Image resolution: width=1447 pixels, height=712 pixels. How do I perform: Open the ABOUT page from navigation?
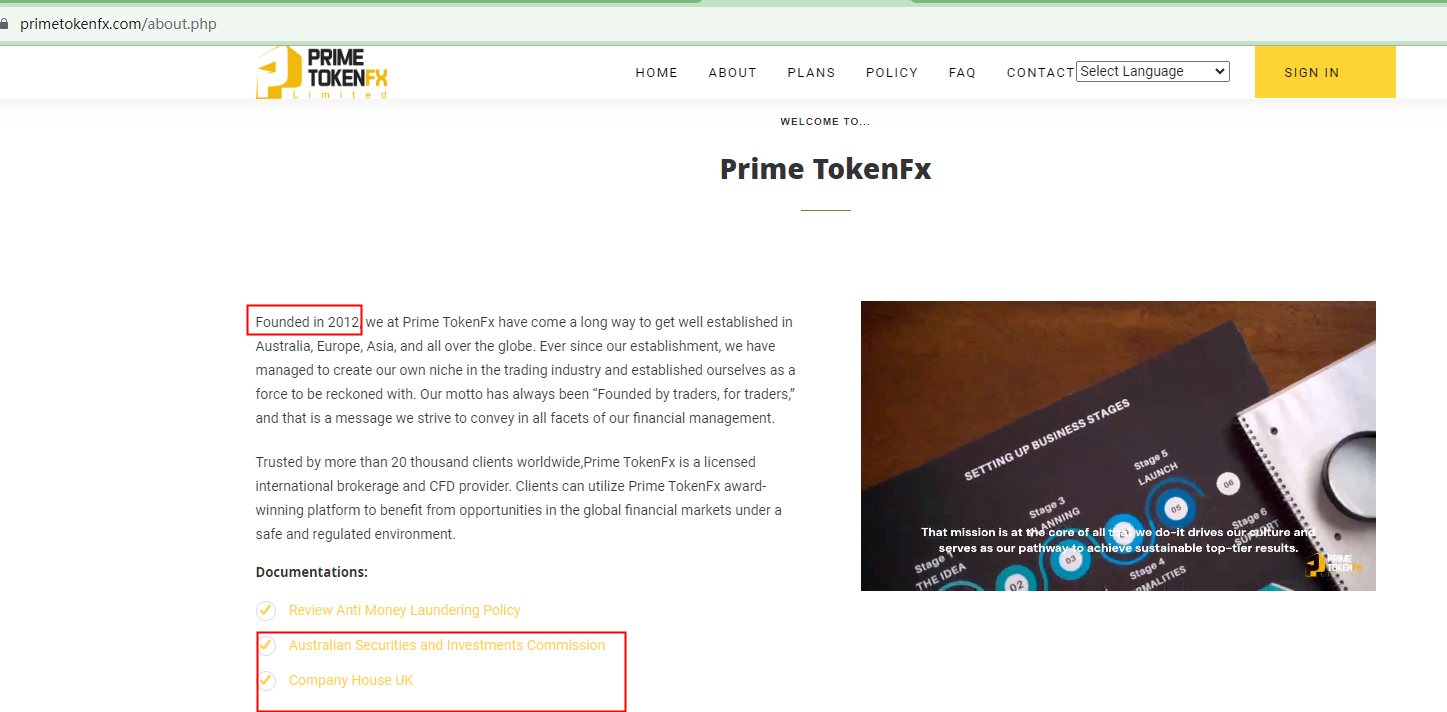tap(733, 72)
